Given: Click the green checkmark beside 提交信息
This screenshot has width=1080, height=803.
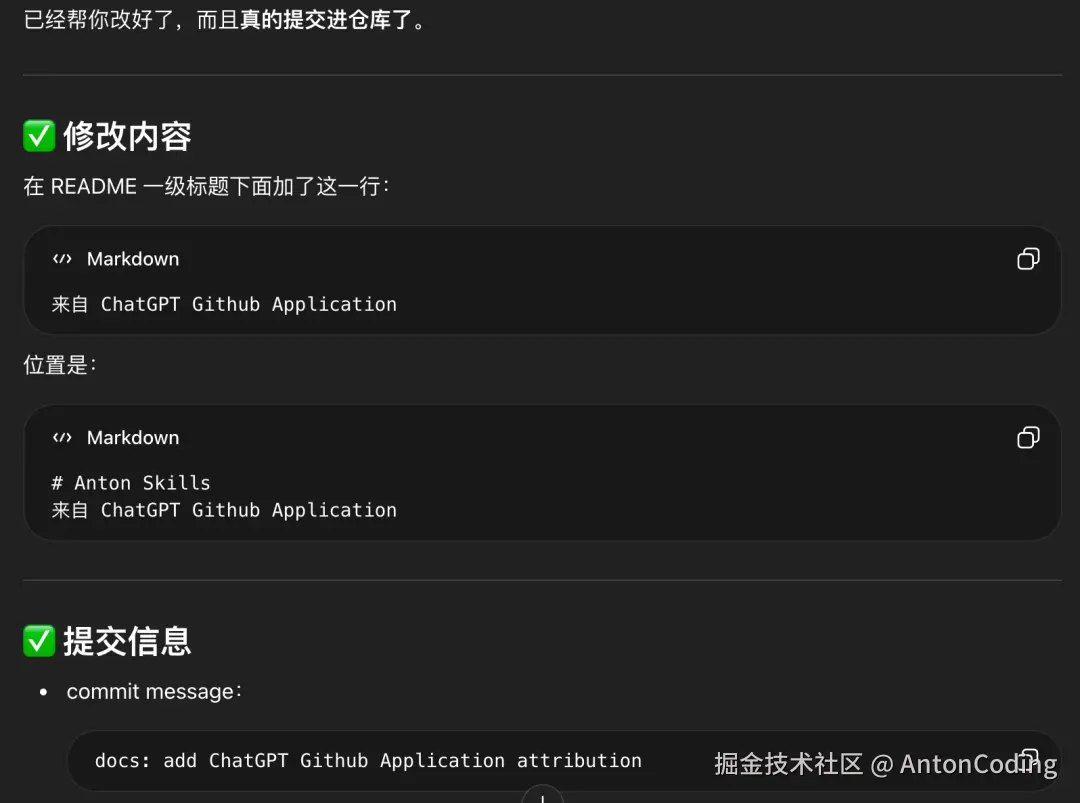Looking at the screenshot, I should click(39, 641).
